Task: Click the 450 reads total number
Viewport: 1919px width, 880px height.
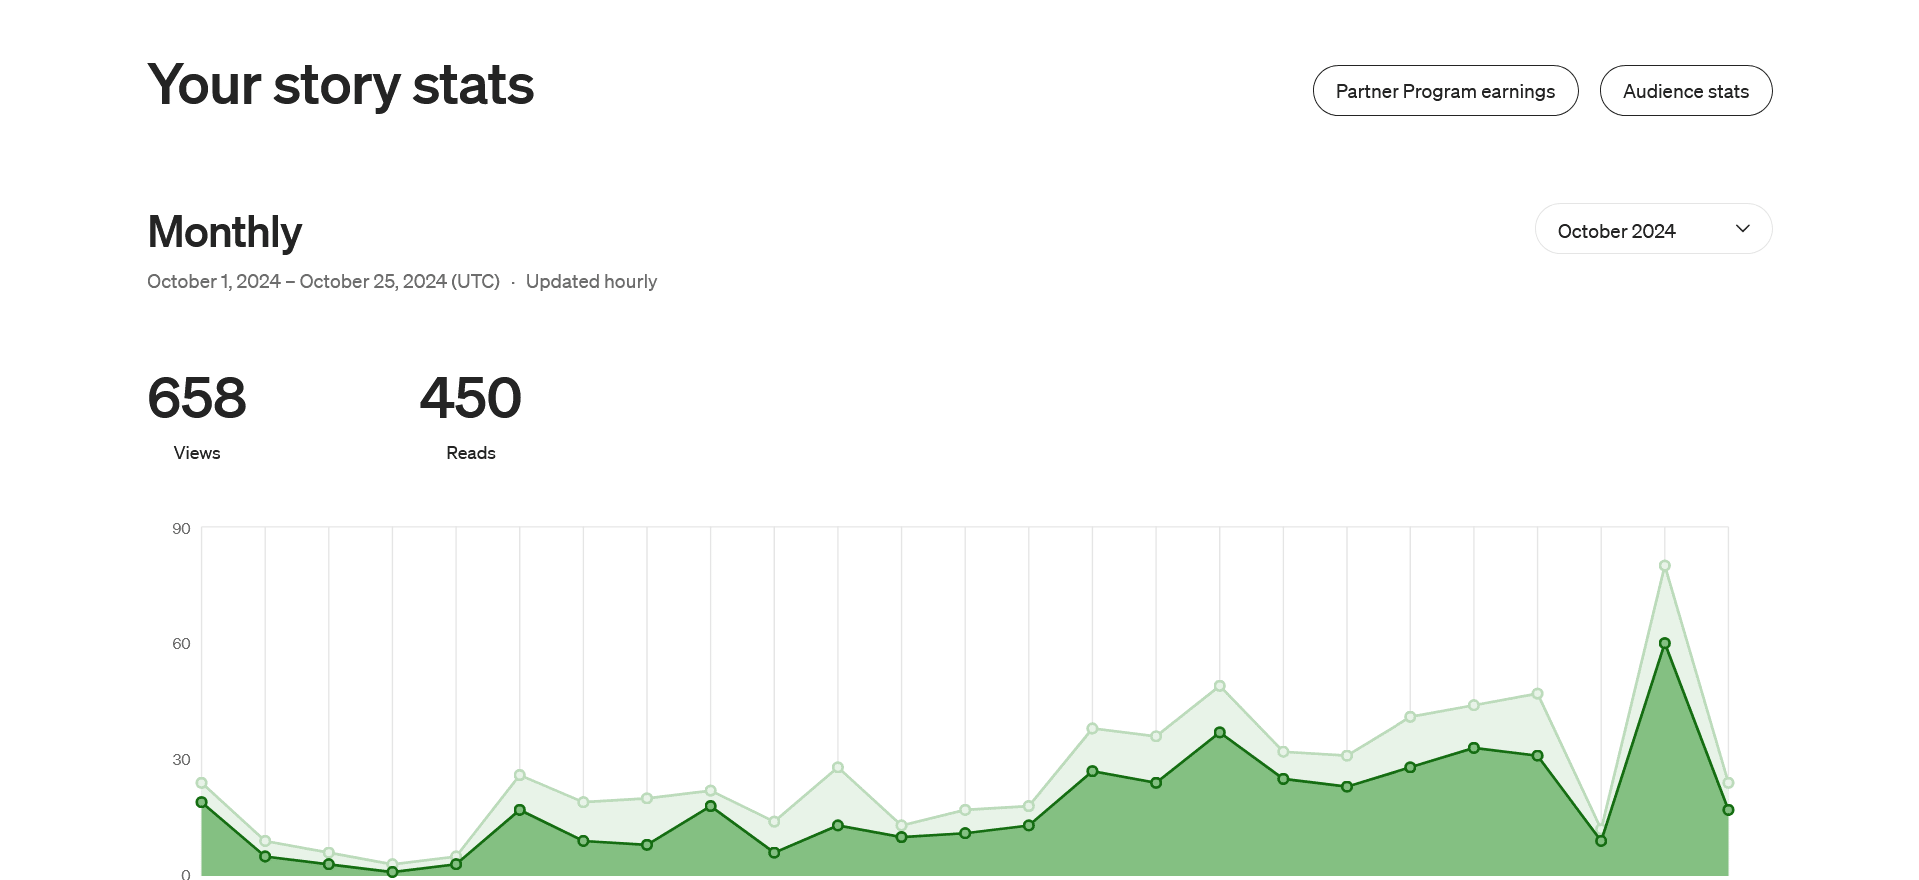Action: (471, 397)
